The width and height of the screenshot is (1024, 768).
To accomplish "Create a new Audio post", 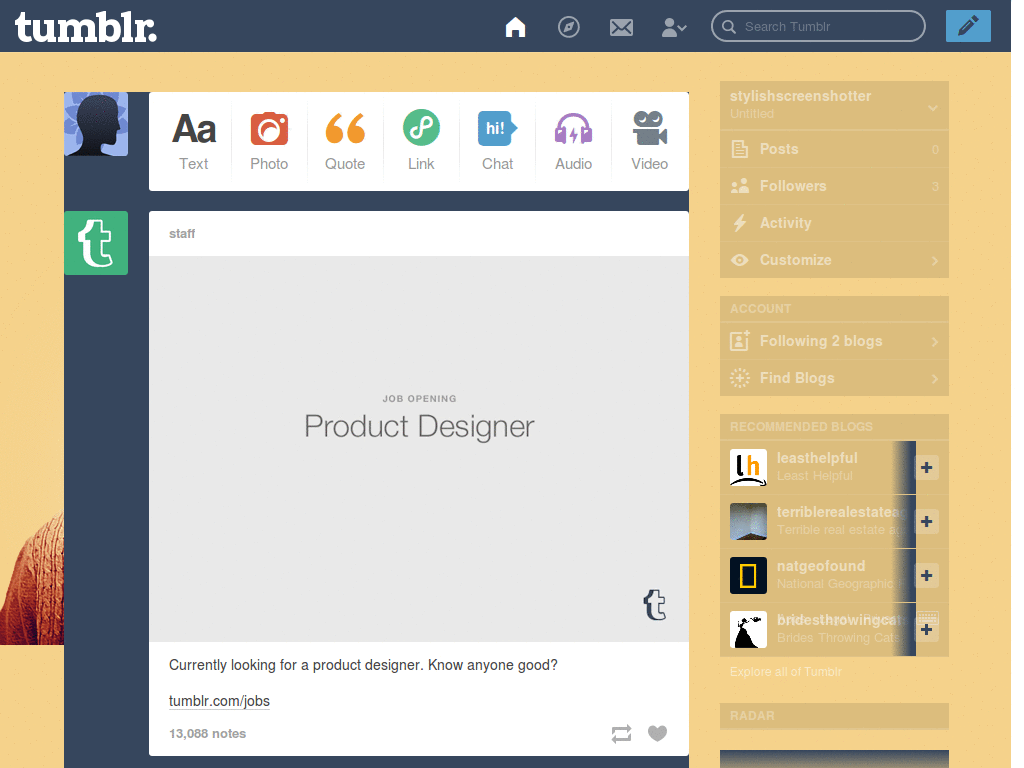I will [573, 141].
